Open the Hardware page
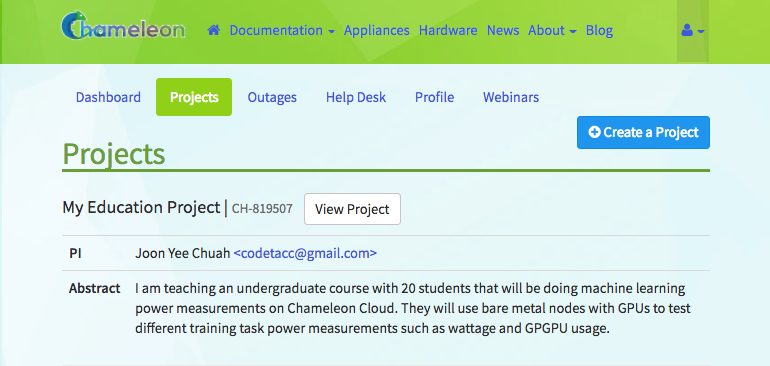The image size is (770, 366). point(448,30)
